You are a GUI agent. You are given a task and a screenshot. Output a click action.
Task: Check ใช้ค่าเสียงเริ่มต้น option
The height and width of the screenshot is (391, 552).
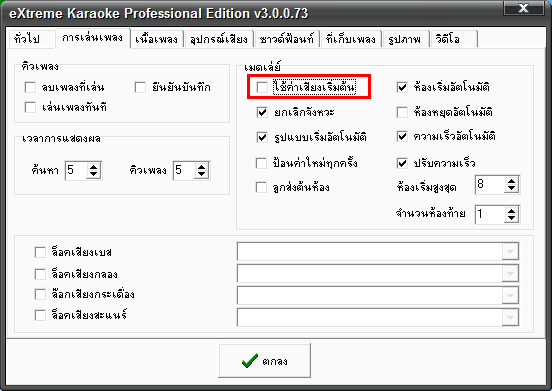pos(262,87)
